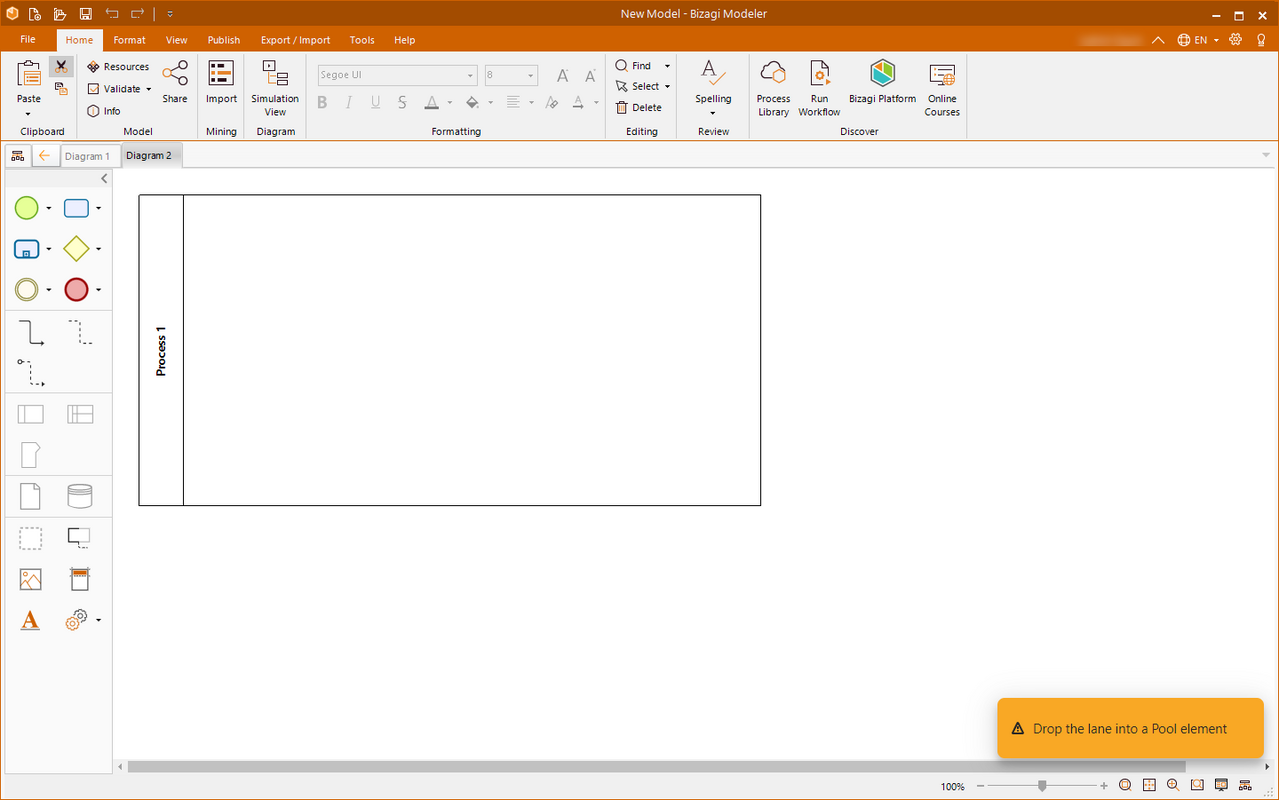Image resolution: width=1279 pixels, height=800 pixels.
Task: Select the Pool element in the palette
Action: pyautogui.click(x=31, y=414)
